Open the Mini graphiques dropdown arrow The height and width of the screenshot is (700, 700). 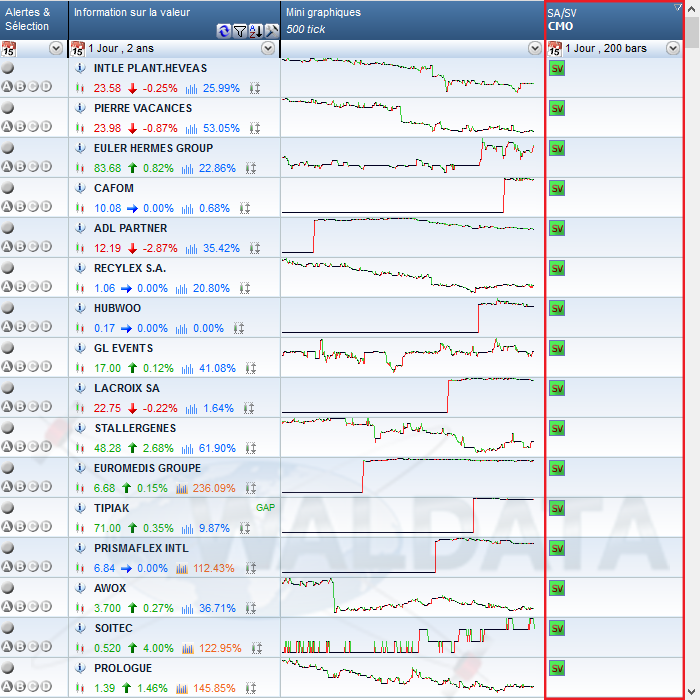click(x=535, y=48)
